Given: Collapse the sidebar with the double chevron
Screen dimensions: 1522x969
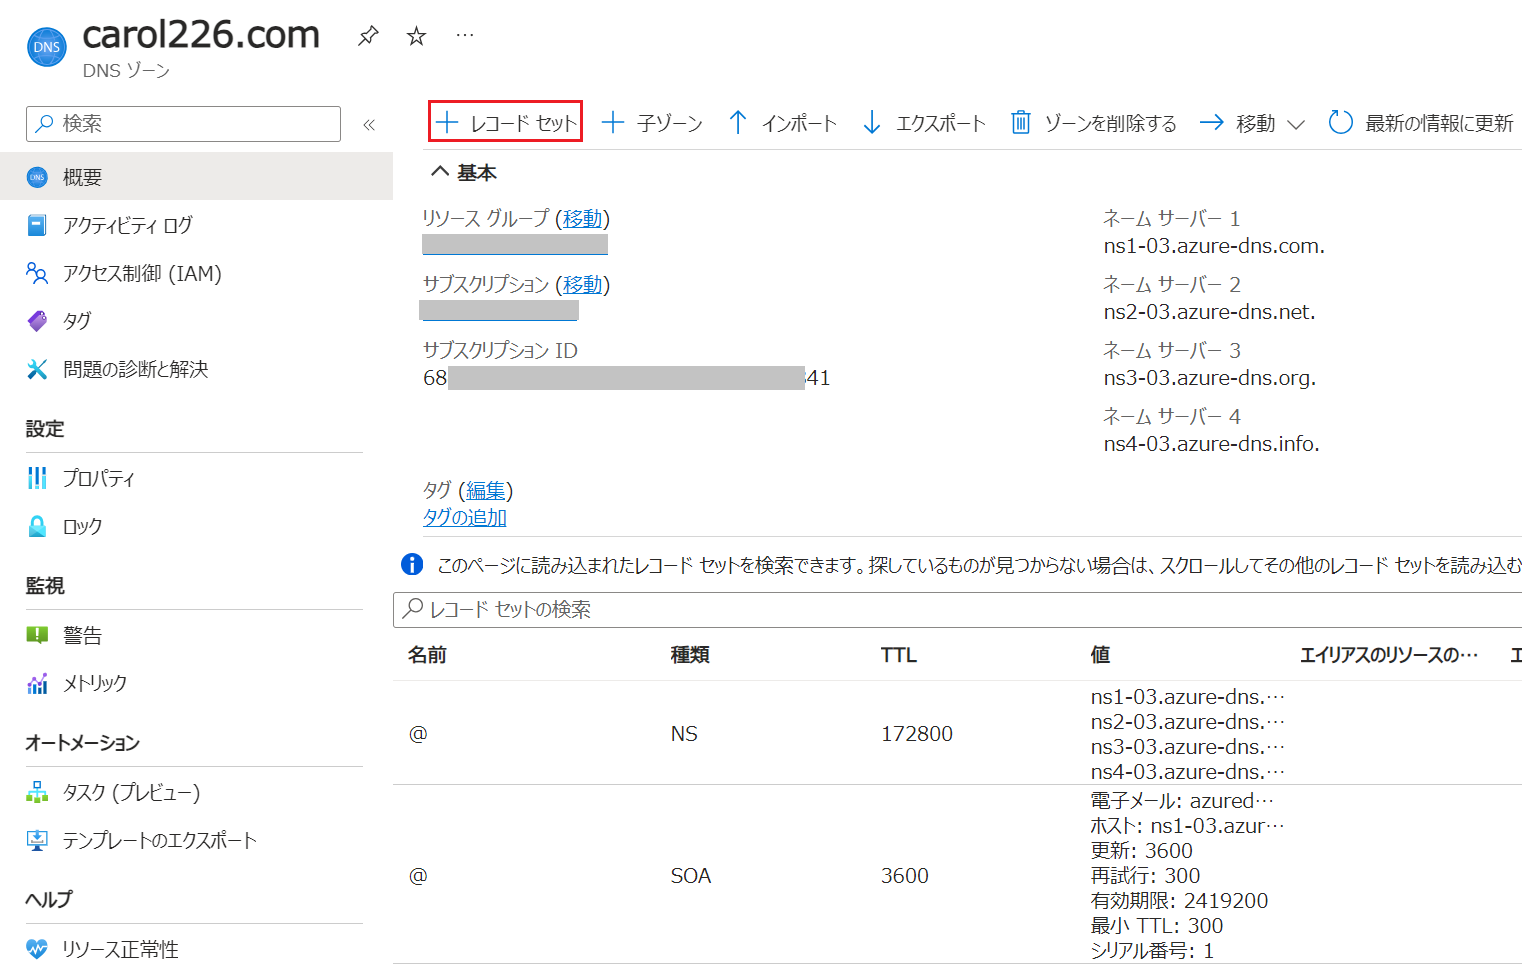Looking at the screenshot, I should click(369, 124).
